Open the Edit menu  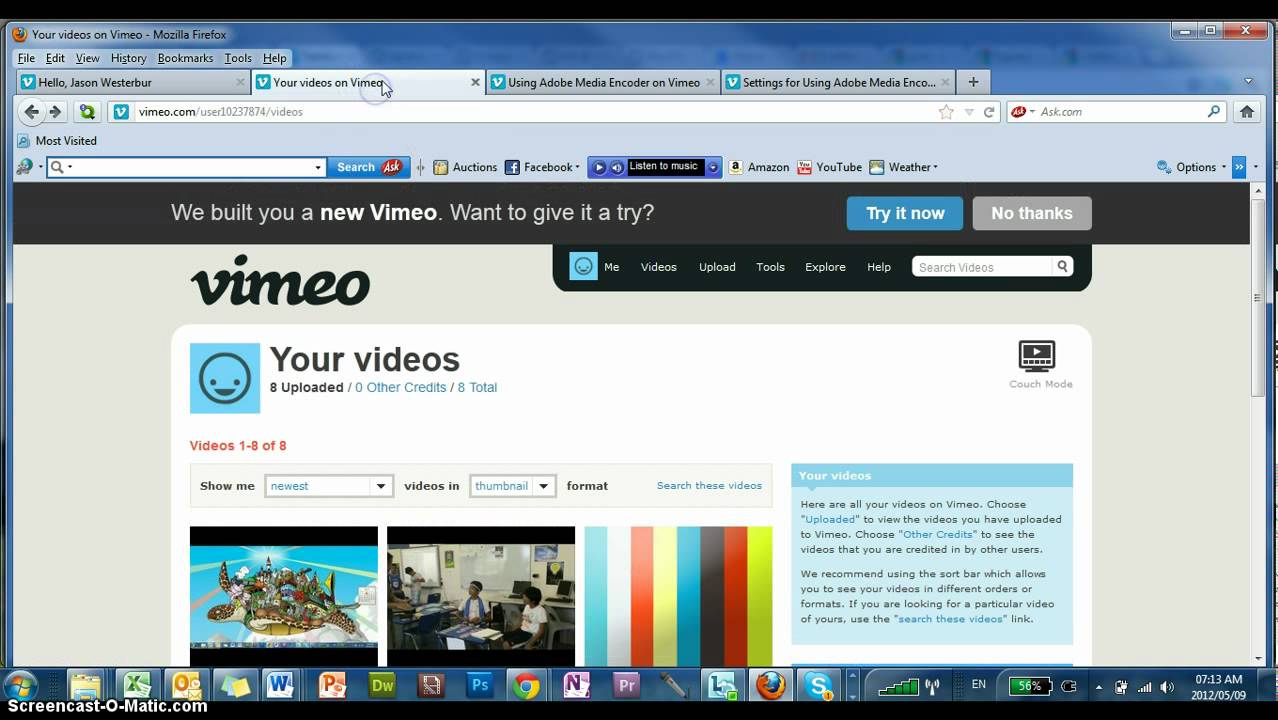(55, 58)
